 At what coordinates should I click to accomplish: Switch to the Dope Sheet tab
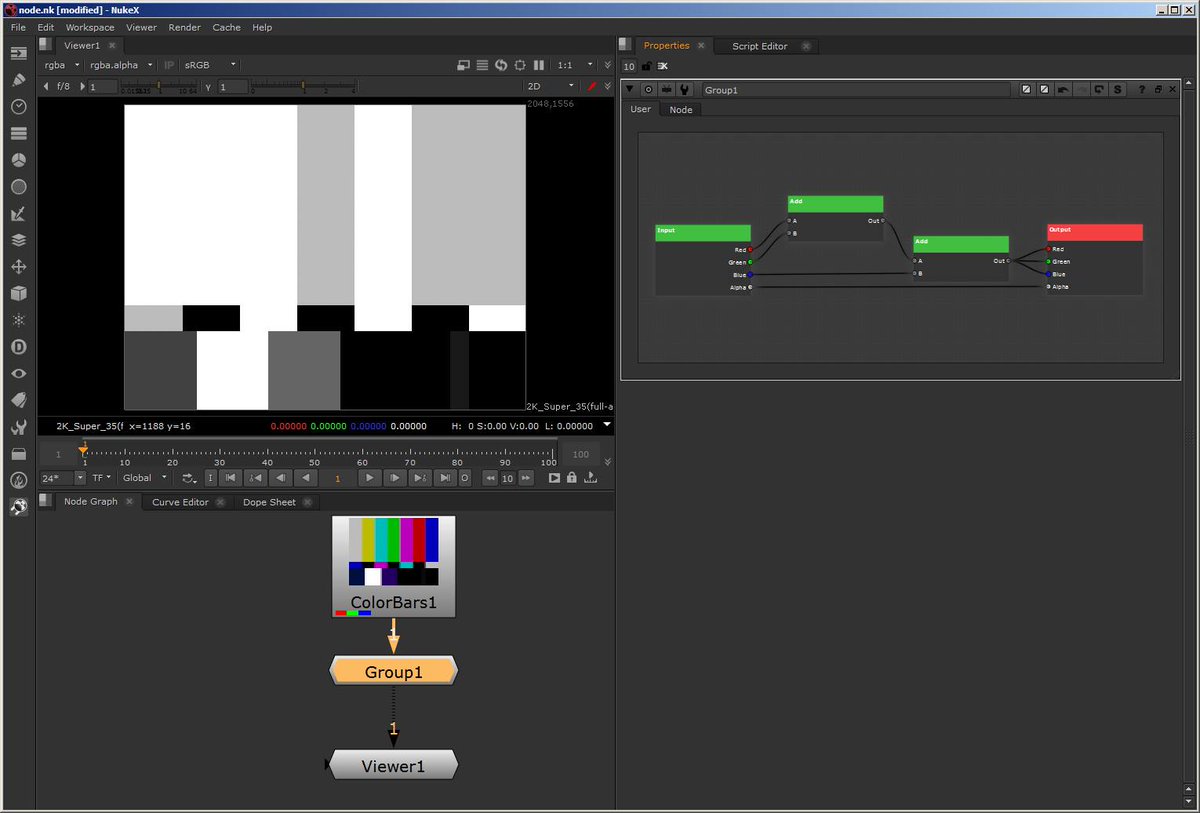coord(269,502)
